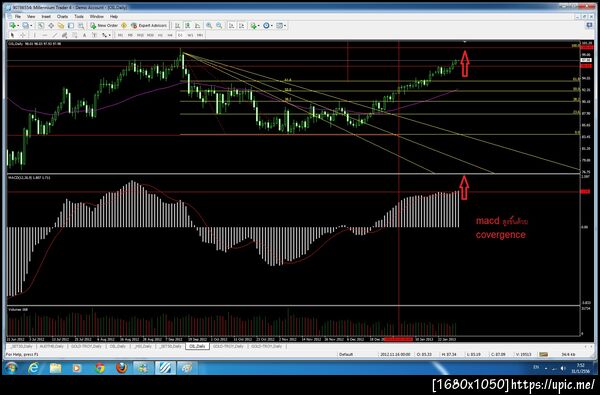This screenshot has height=395, width=600.
Task: Select the horizontal line drawing tool
Action: (x=45, y=35)
